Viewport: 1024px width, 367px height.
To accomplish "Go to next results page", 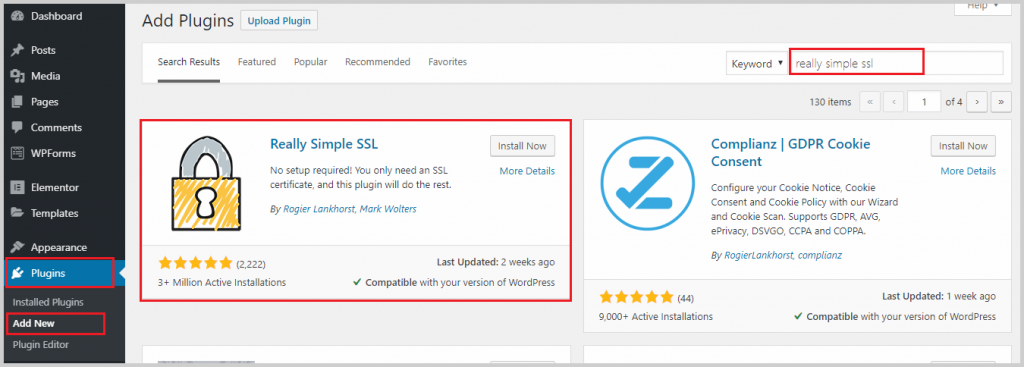I will 977,102.
